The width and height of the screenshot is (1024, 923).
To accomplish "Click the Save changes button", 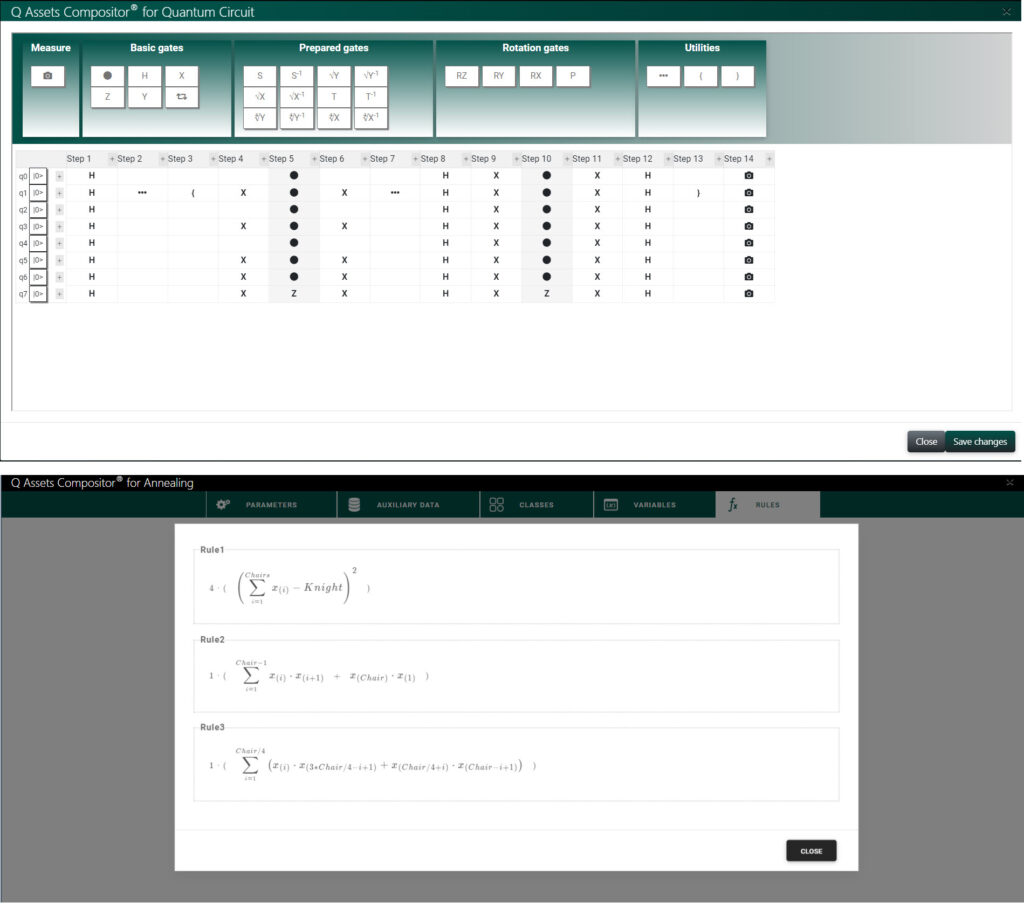I will pyautogui.click(x=979, y=441).
